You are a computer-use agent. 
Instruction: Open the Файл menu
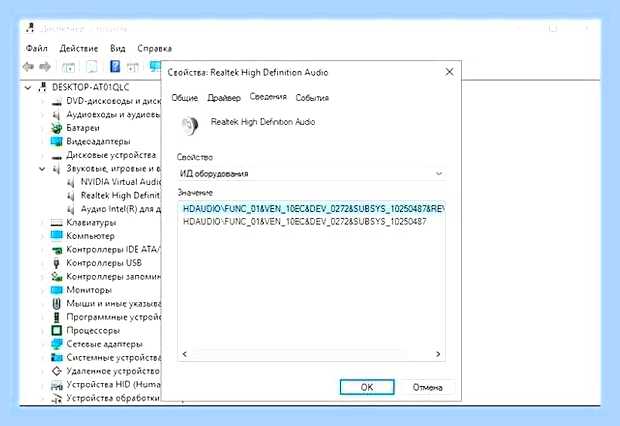[x=36, y=48]
